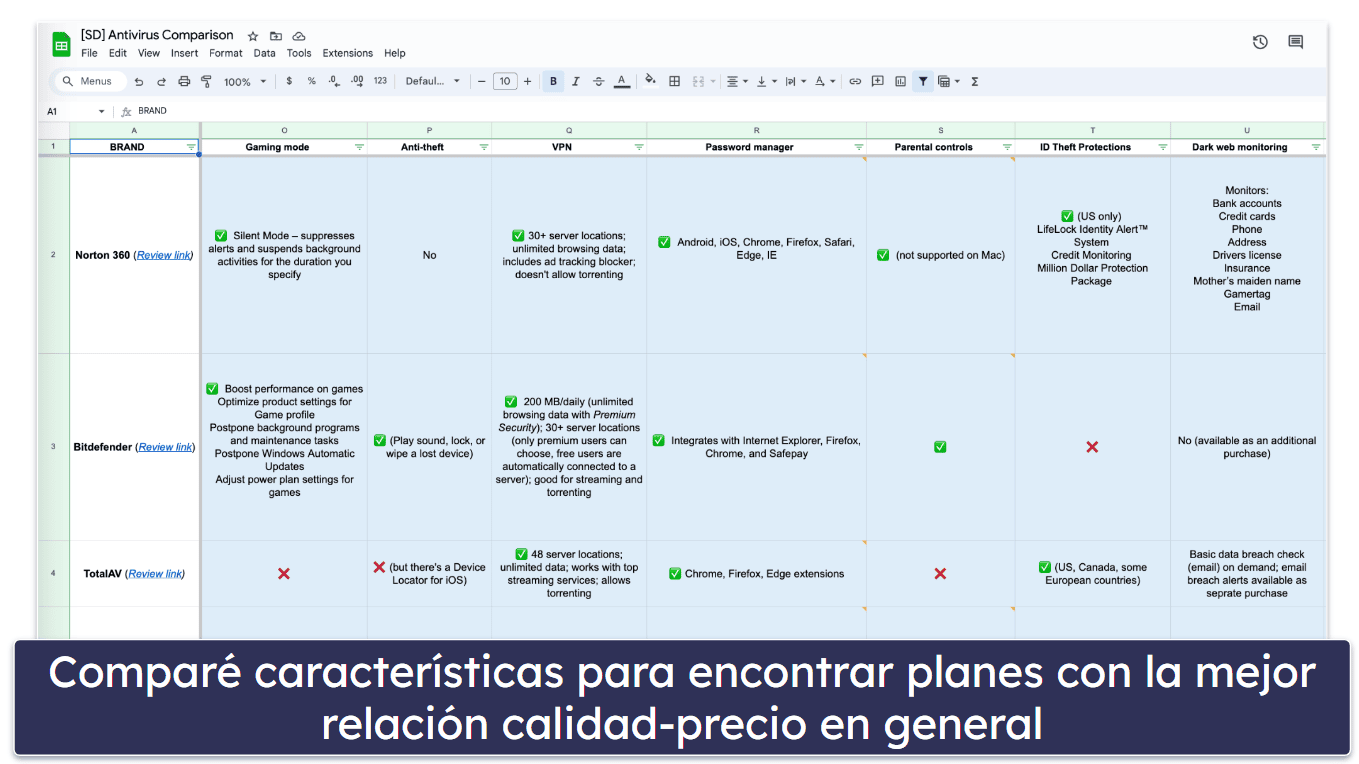Open the Dark web monitoring filter
This screenshot has height=764, width=1359.
pyautogui.click(x=1316, y=147)
